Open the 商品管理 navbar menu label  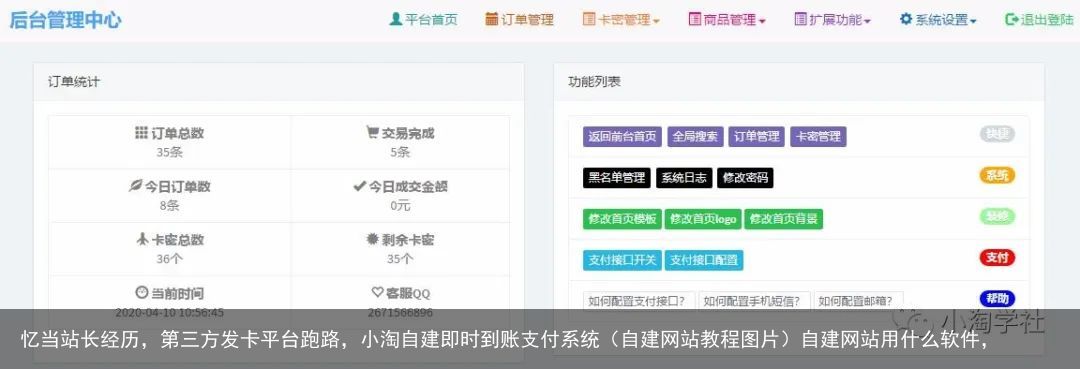pos(729,19)
